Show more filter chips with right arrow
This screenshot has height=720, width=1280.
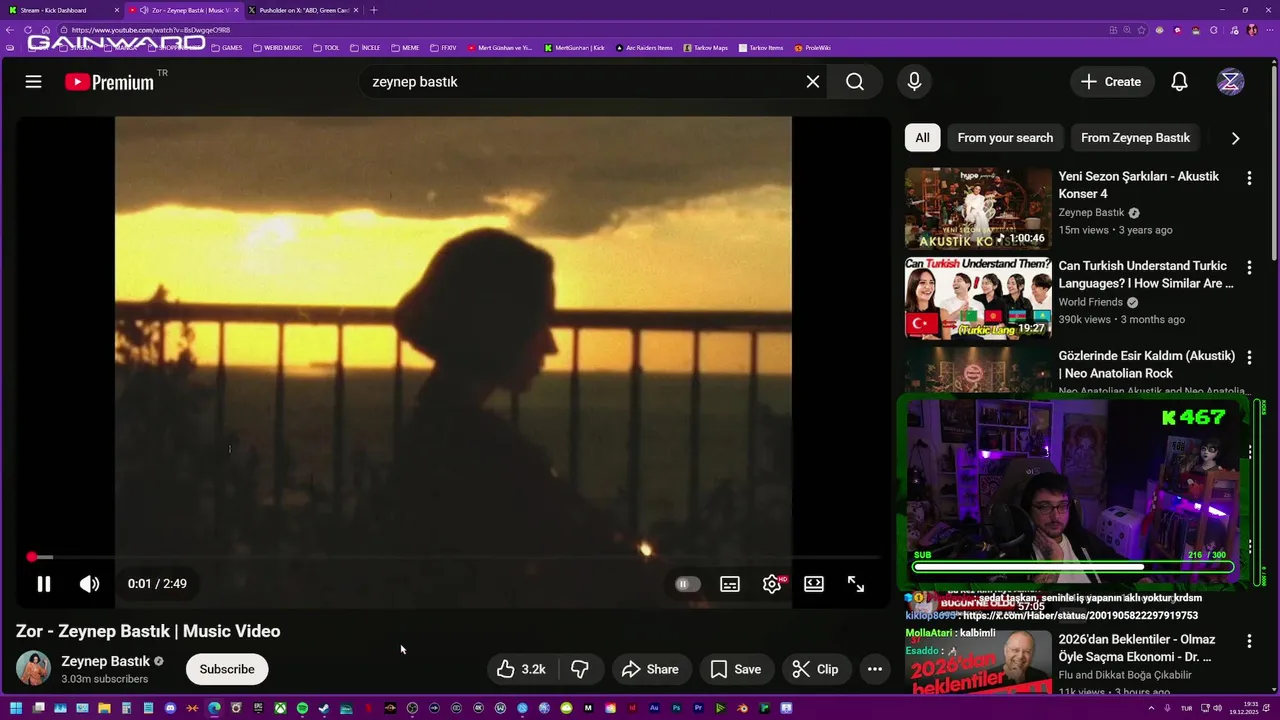(1235, 138)
